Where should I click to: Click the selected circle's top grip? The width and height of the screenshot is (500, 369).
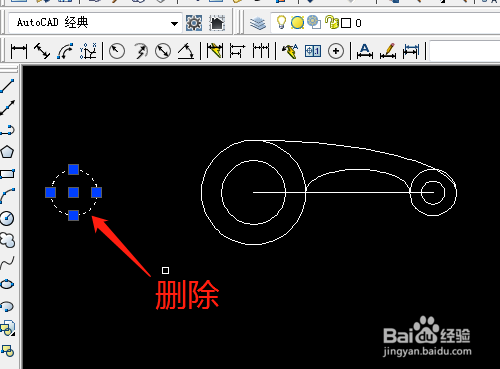pyautogui.click(x=73, y=169)
